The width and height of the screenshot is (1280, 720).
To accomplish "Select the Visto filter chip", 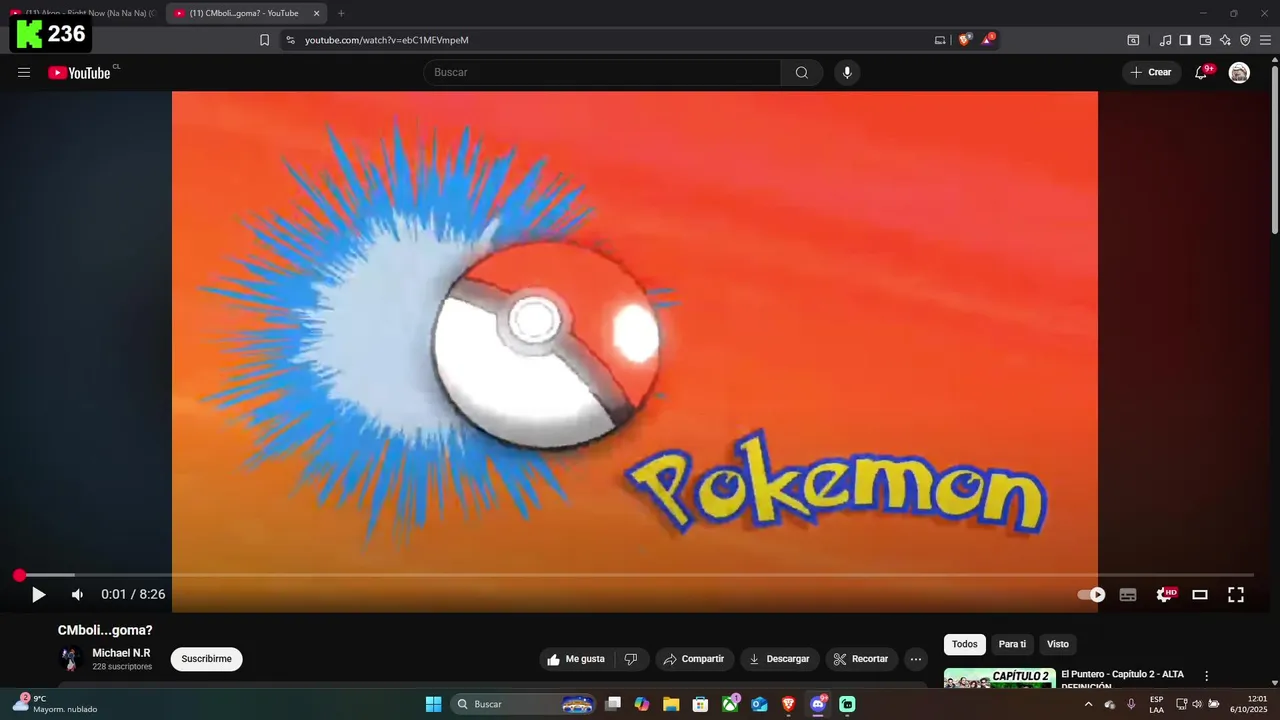I will [x=1058, y=644].
